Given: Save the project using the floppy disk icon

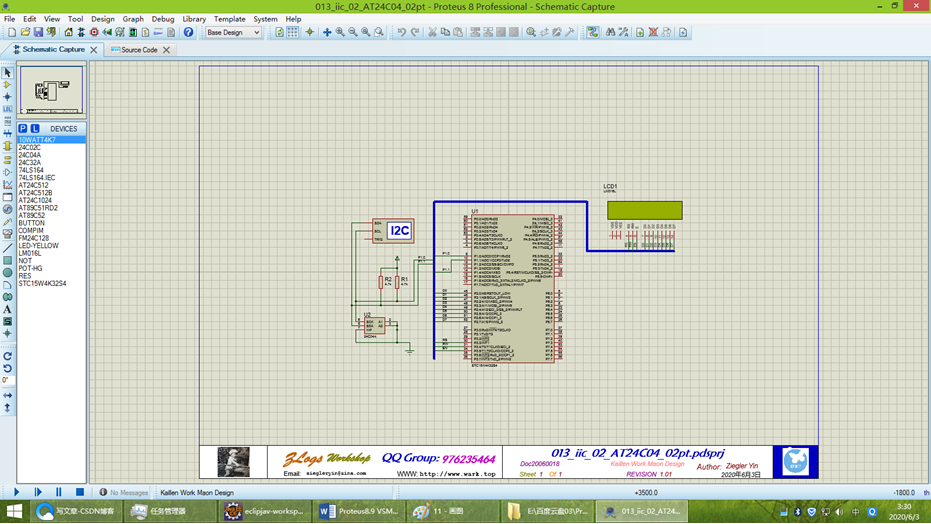Looking at the screenshot, I should tap(38, 32).
